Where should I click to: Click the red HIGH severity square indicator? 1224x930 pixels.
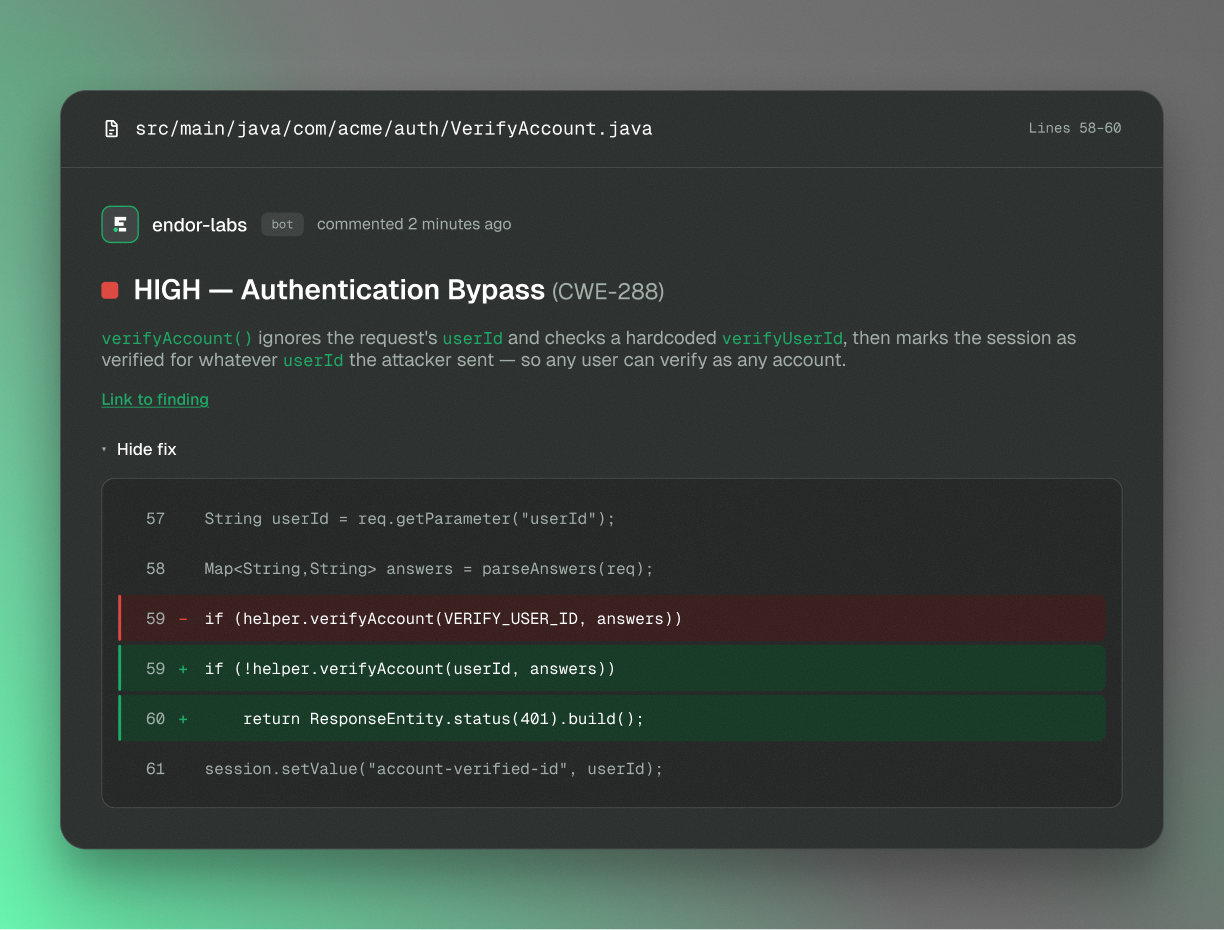pyautogui.click(x=110, y=290)
